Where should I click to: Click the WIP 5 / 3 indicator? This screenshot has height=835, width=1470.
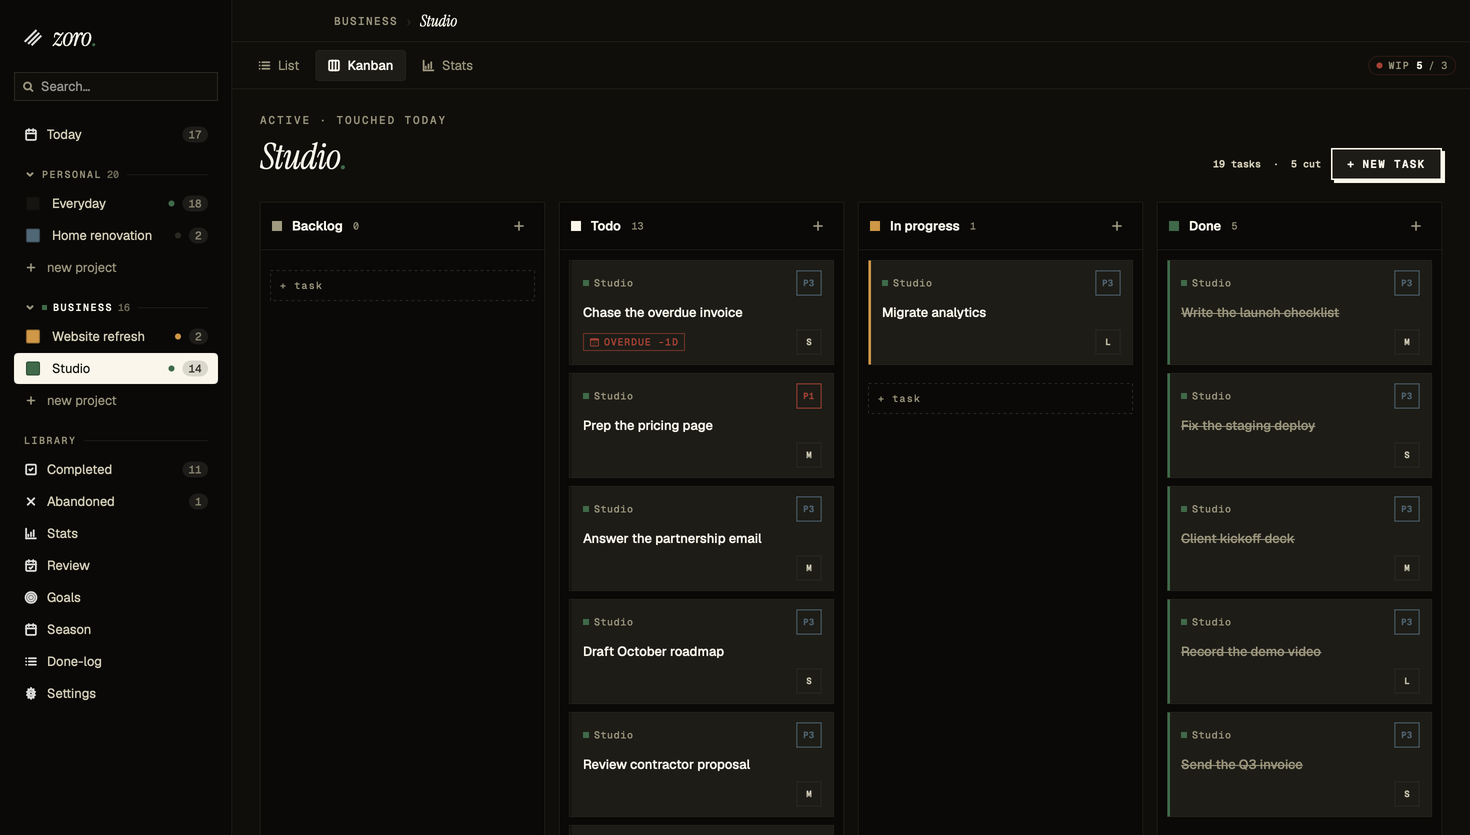click(1412, 66)
